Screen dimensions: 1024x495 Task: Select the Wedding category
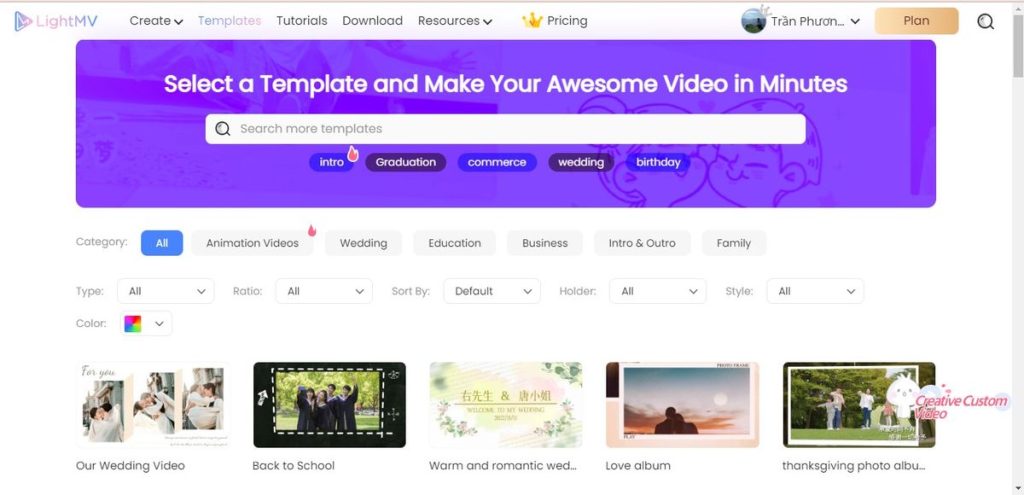click(x=363, y=243)
